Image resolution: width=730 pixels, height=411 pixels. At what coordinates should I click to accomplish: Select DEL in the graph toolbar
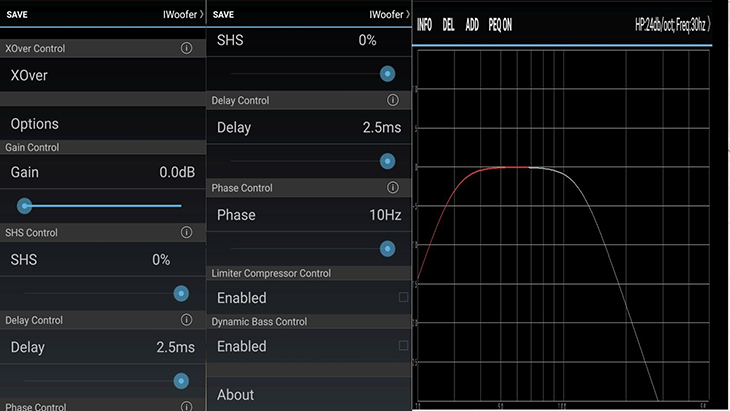pos(448,25)
